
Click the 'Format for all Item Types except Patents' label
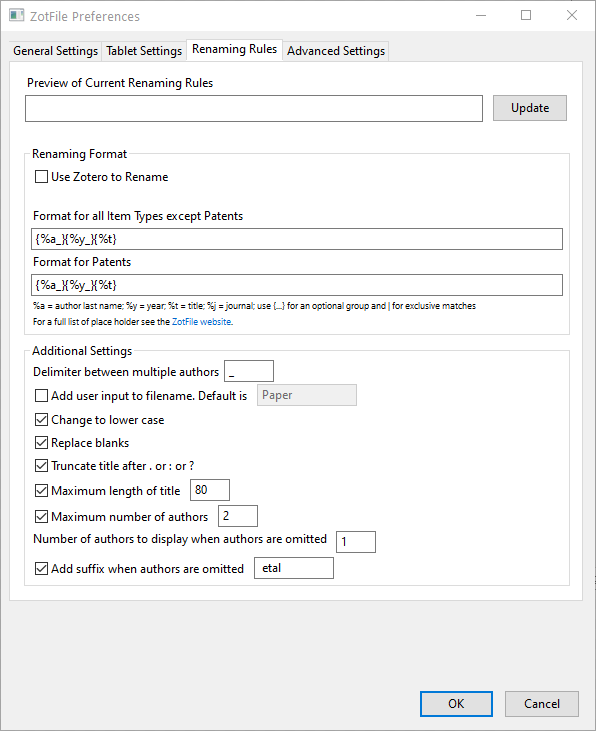coord(138,216)
